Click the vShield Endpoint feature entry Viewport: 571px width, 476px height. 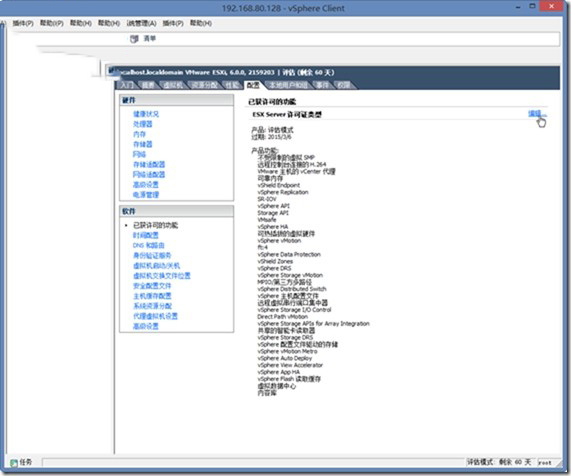279,185
